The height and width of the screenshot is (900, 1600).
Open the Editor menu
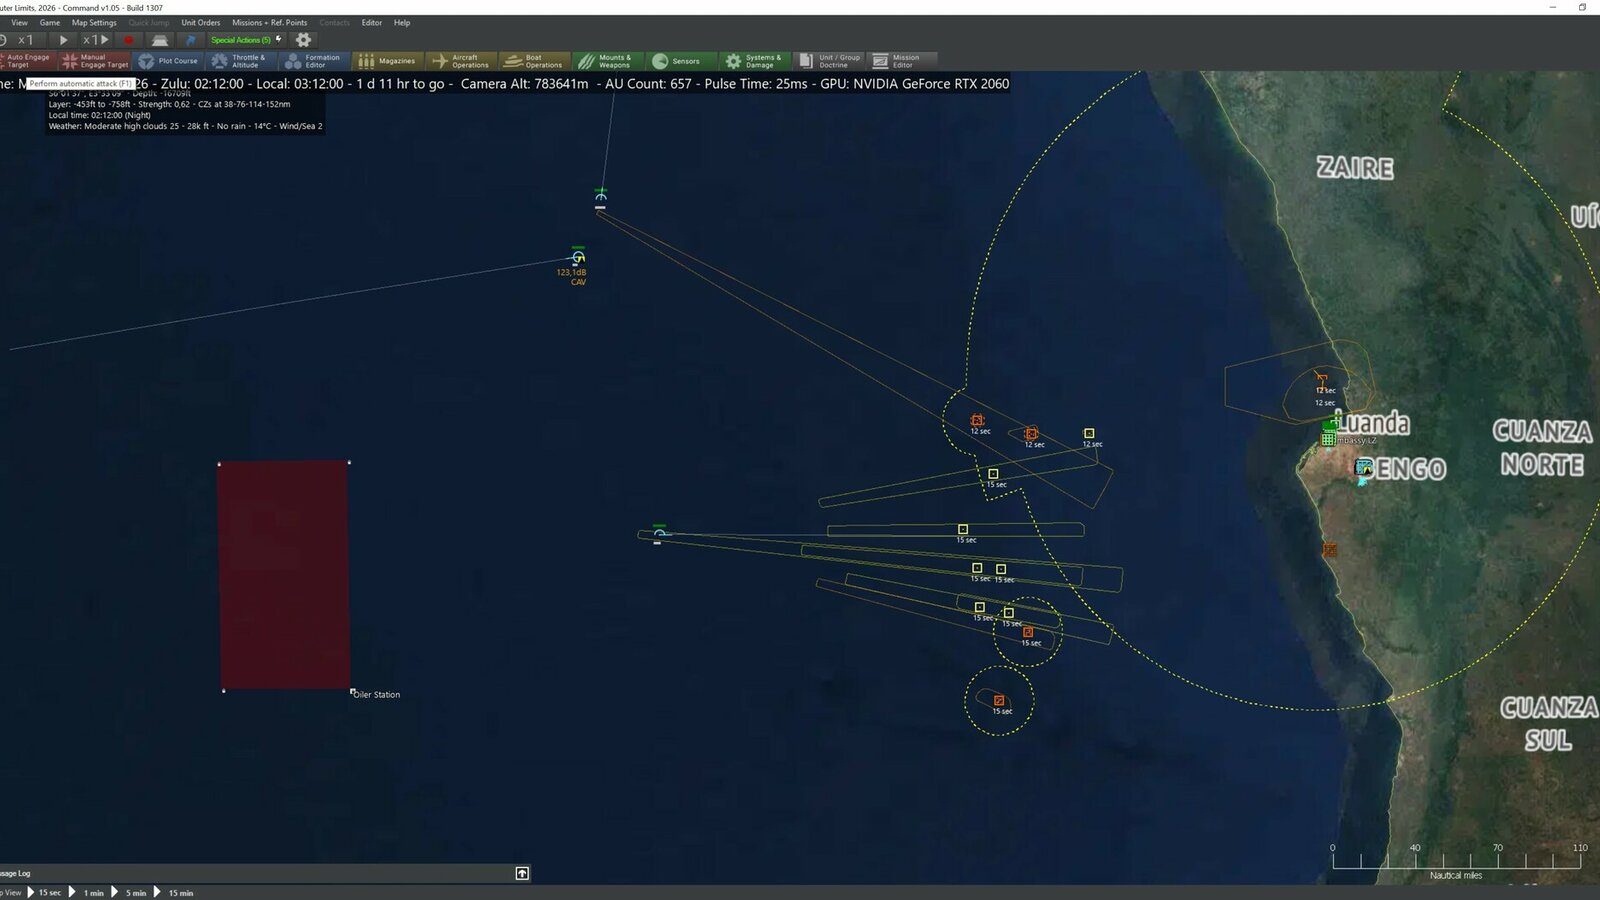pyautogui.click(x=372, y=22)
